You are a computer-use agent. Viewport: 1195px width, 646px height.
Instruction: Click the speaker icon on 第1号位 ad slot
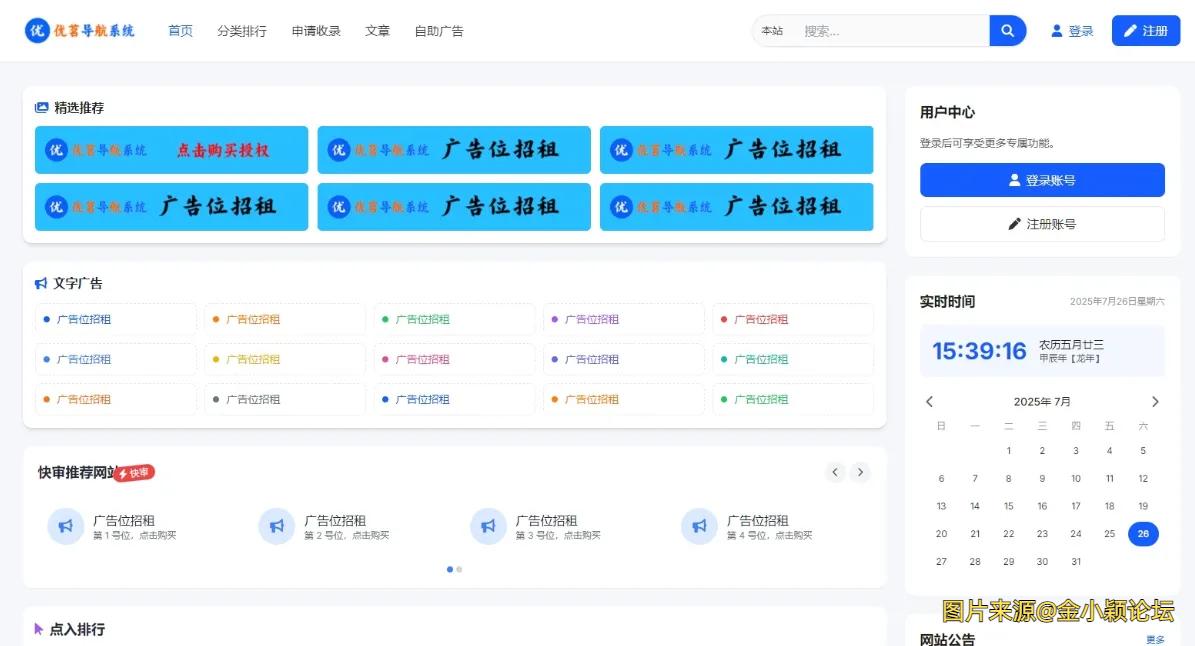point(65,525)
